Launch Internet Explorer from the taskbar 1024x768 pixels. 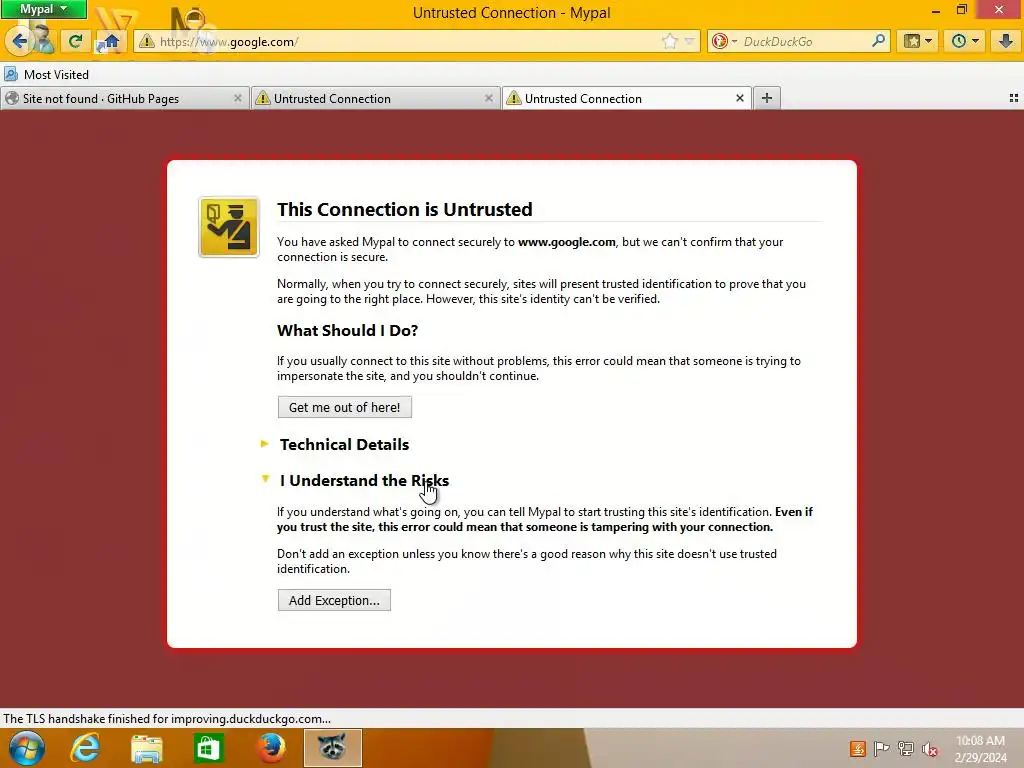86,748
